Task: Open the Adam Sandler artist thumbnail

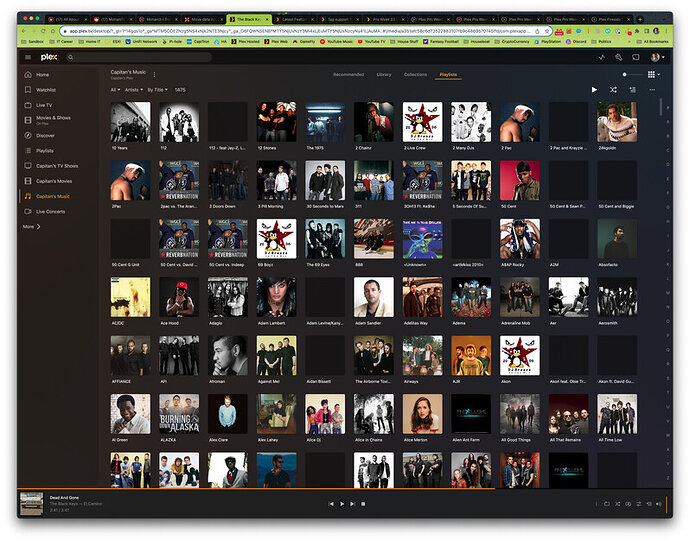Action: 374,297
